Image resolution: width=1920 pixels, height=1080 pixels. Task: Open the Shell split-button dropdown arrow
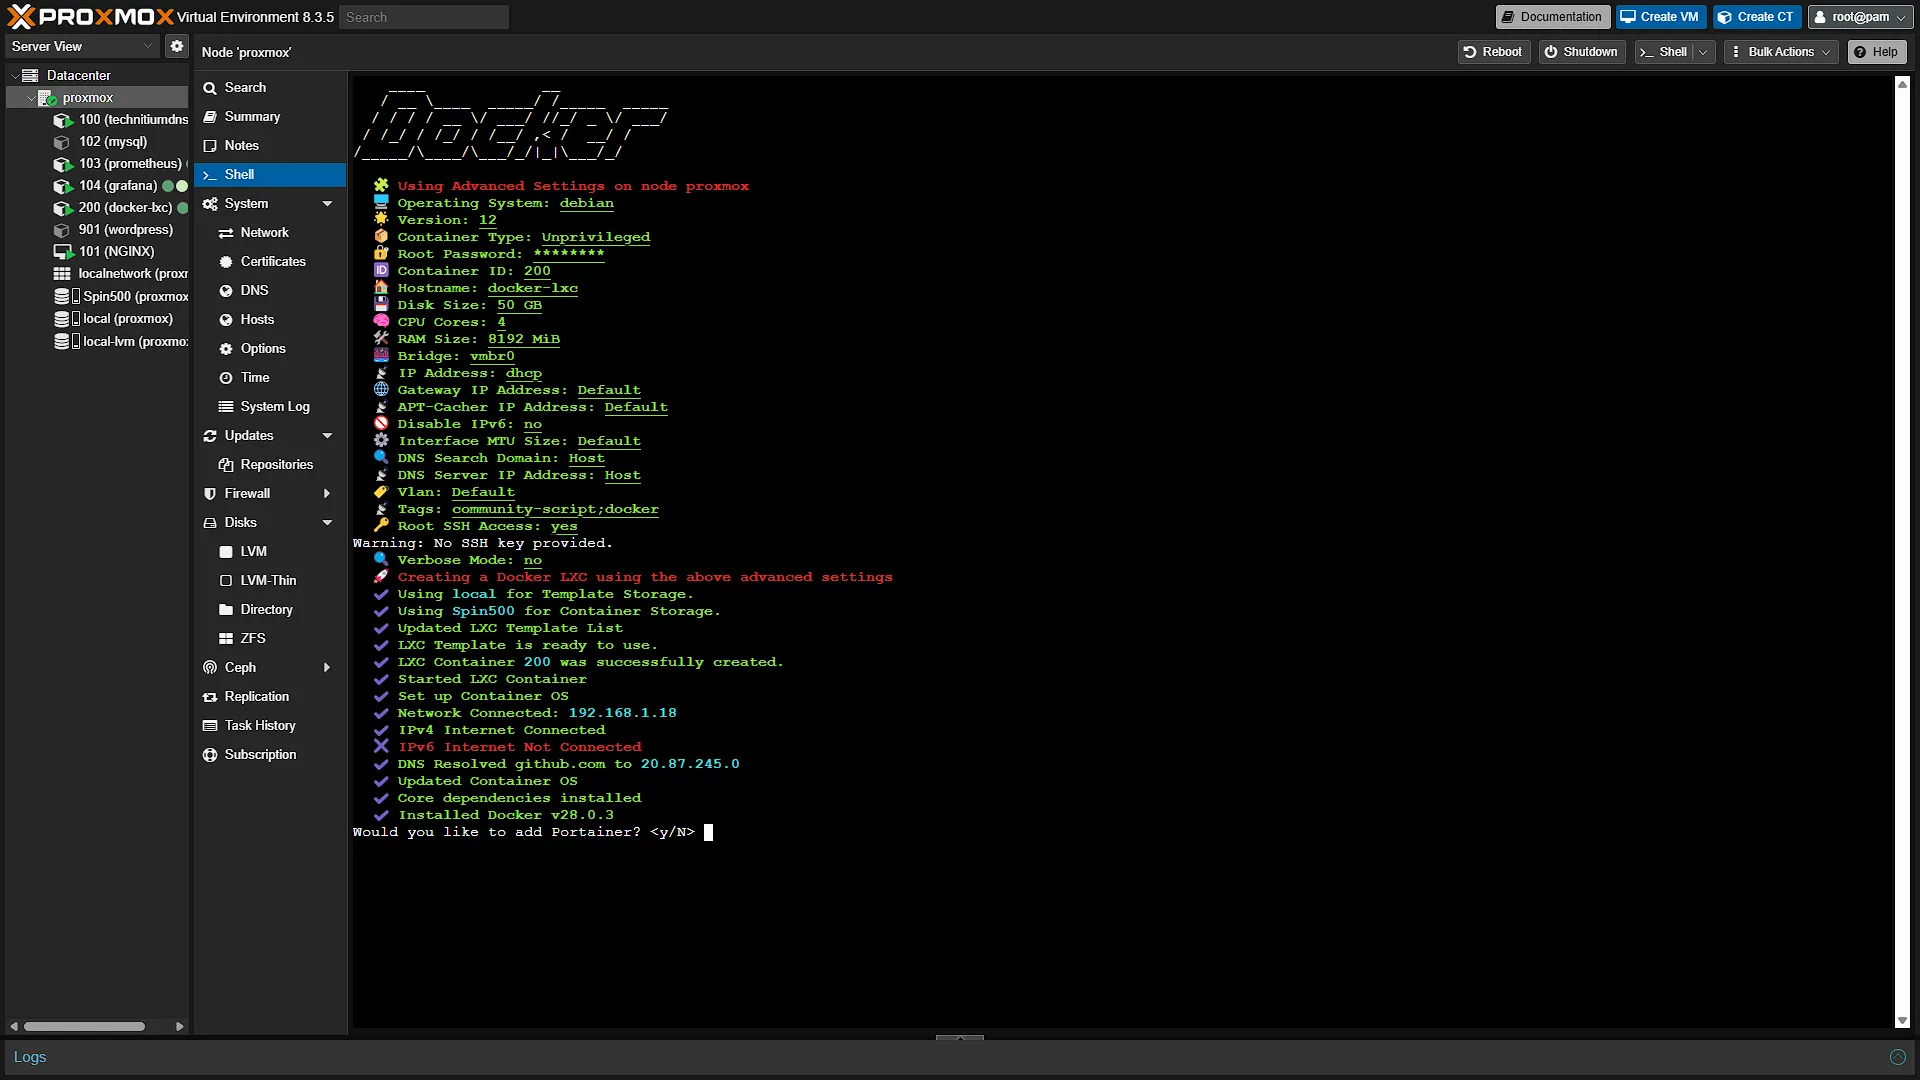point(1703,52)
